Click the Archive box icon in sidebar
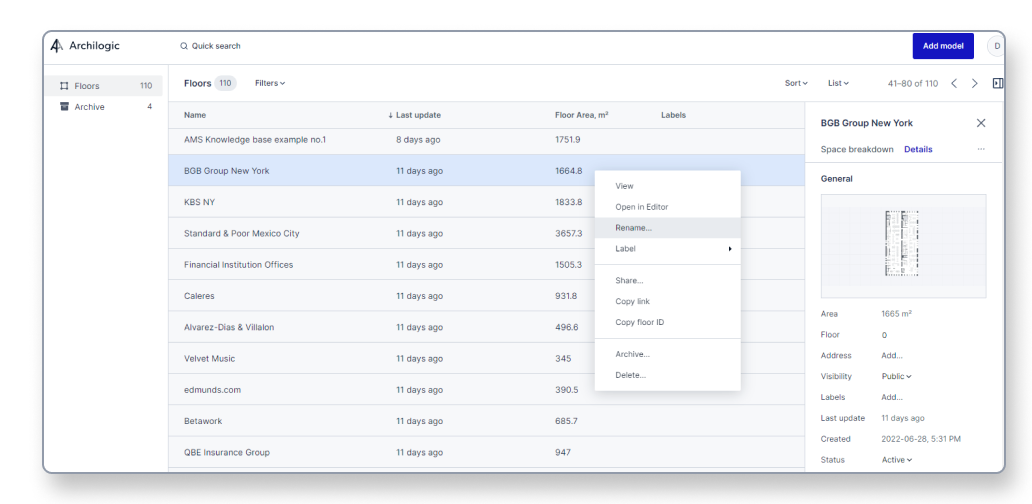 click(64, 107)
